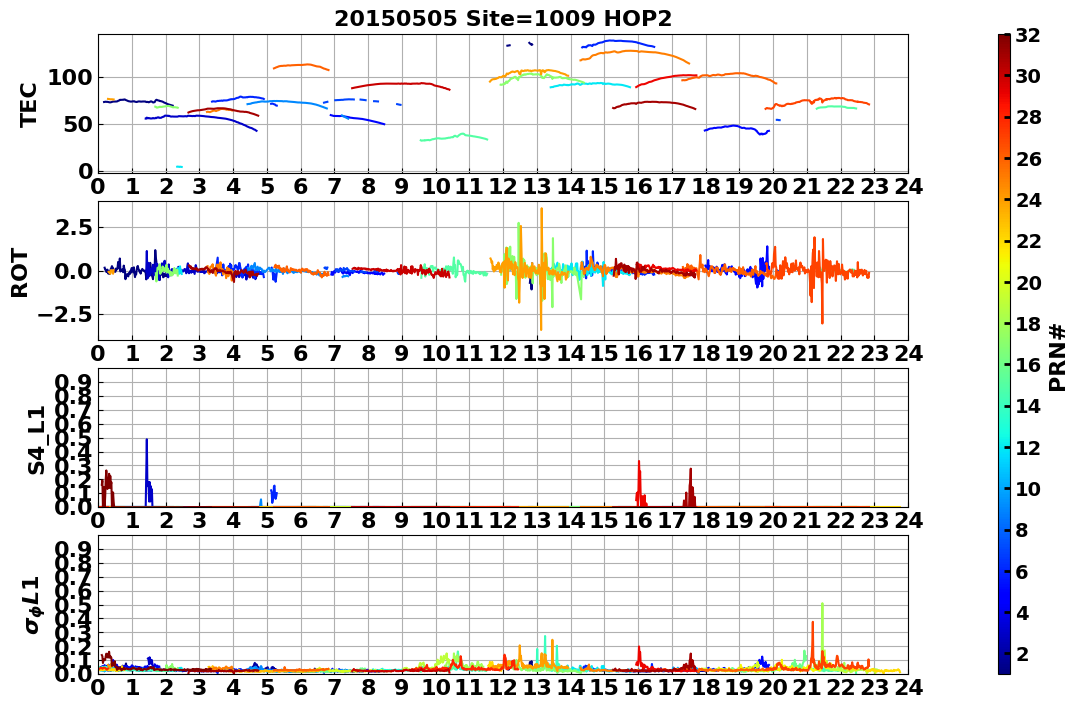Click hour 21 tick under the σφL1 panel
The height and width of the screenshot is (709, 1077).
click(x=807, y=688)
